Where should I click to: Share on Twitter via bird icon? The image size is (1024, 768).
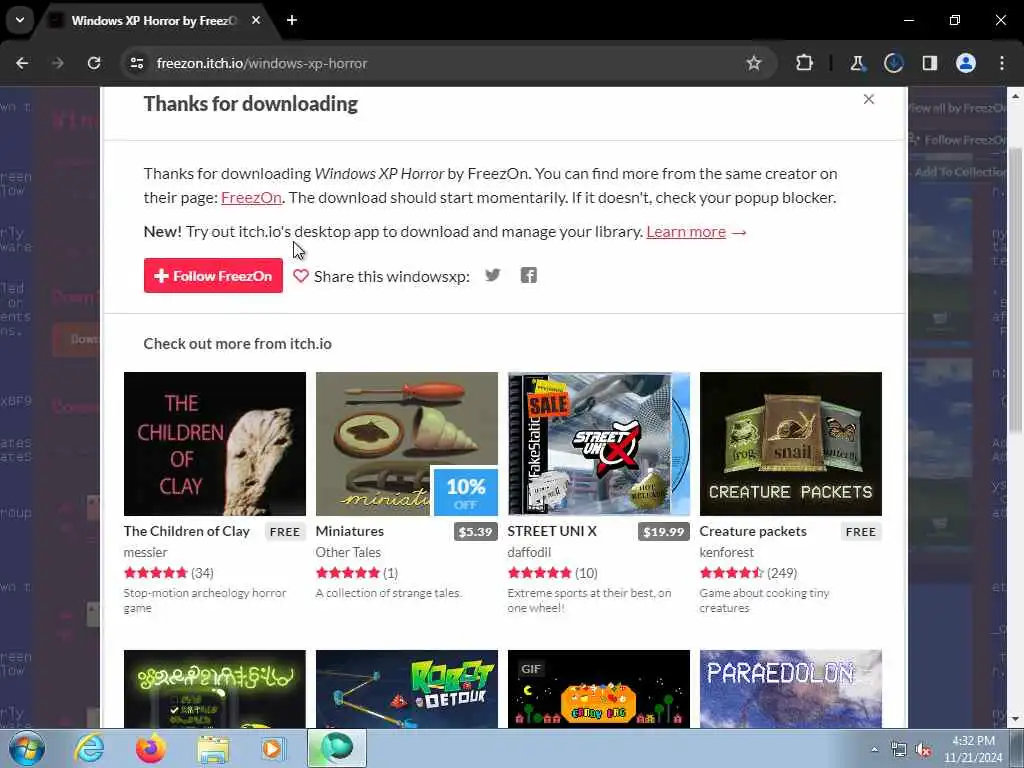tap(492, 276)
